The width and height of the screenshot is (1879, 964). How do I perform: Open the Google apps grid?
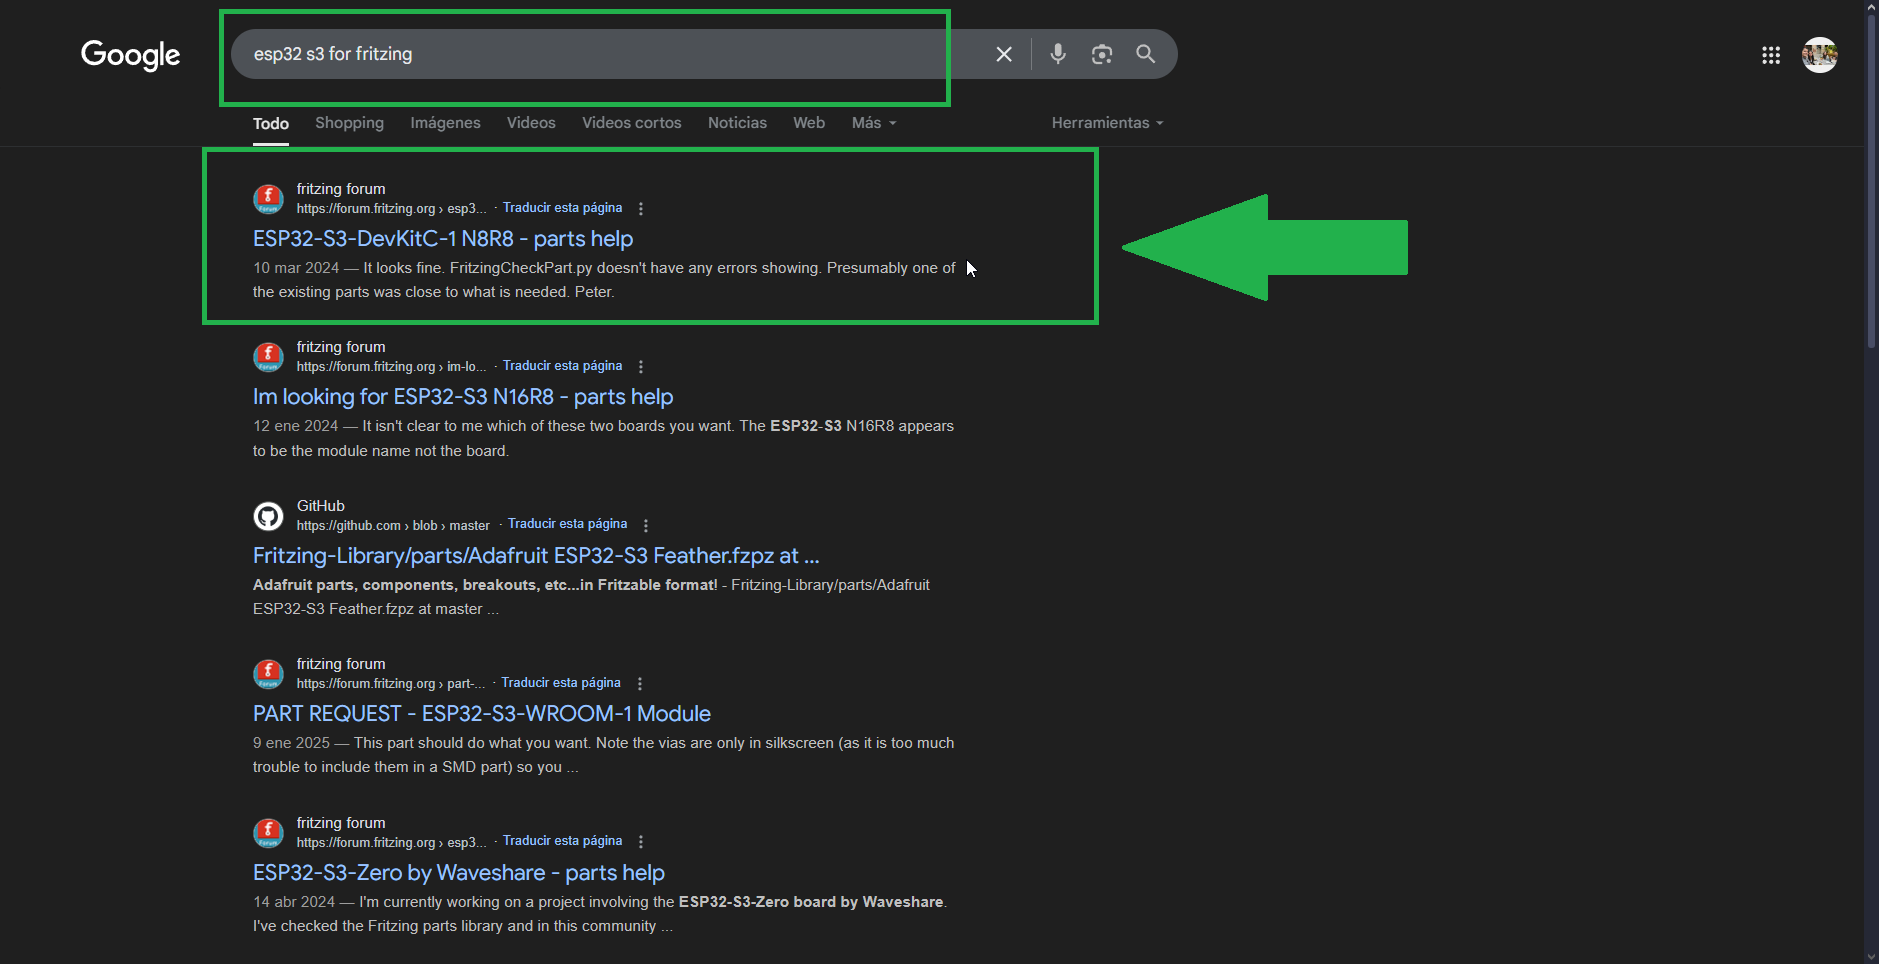(x=1771, y=55)
